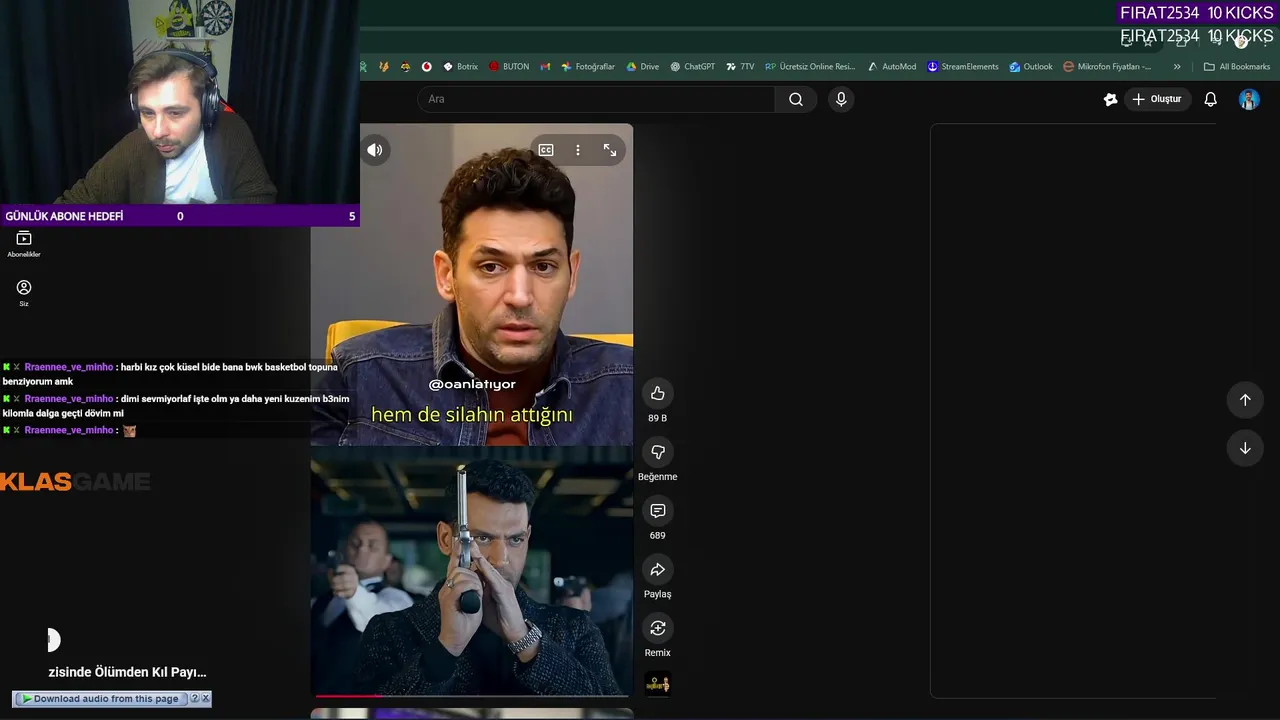Click the first Rraennee_ve_minho chat username
The width and height of the screenshot is (1280, 720).
point(69,367)
